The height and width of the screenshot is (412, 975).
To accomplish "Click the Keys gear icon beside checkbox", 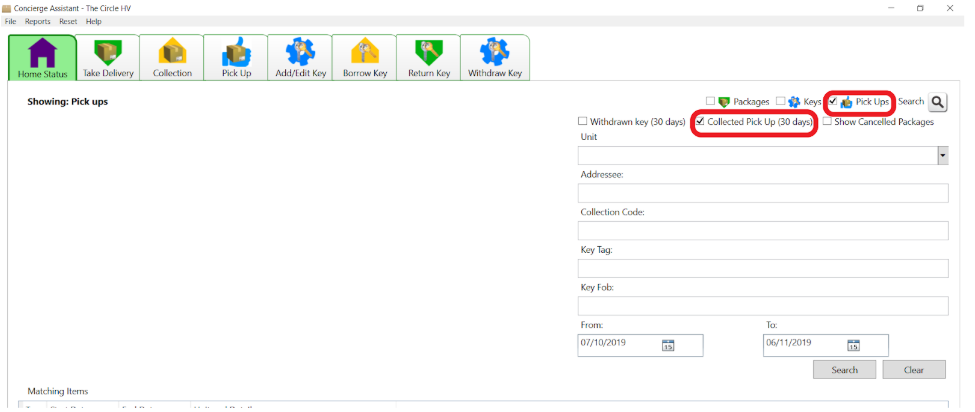I will [x=793, y=102].
